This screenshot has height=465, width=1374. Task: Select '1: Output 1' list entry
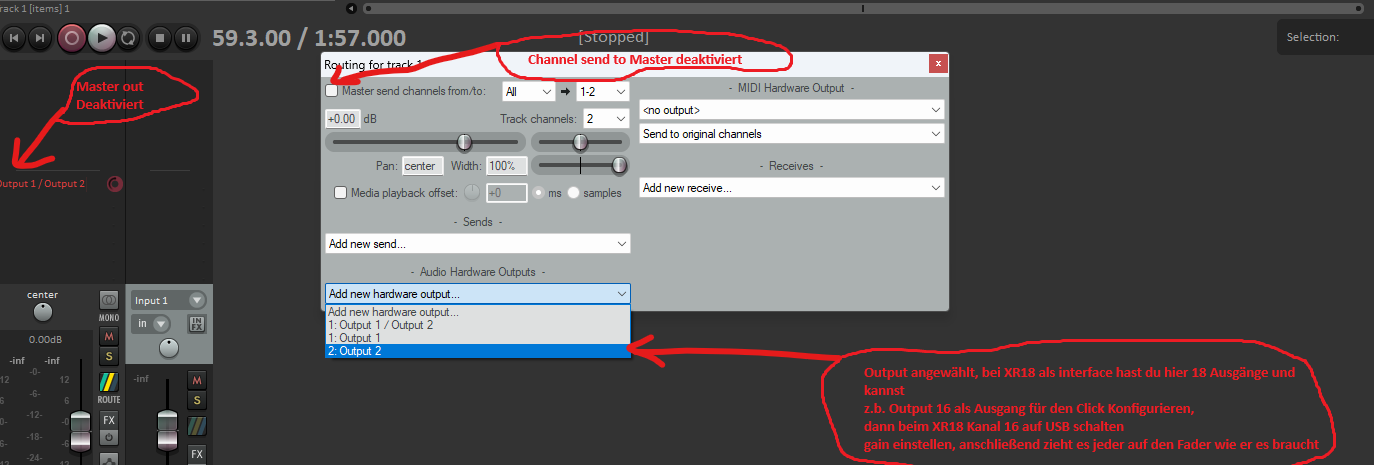coord(478,338)
